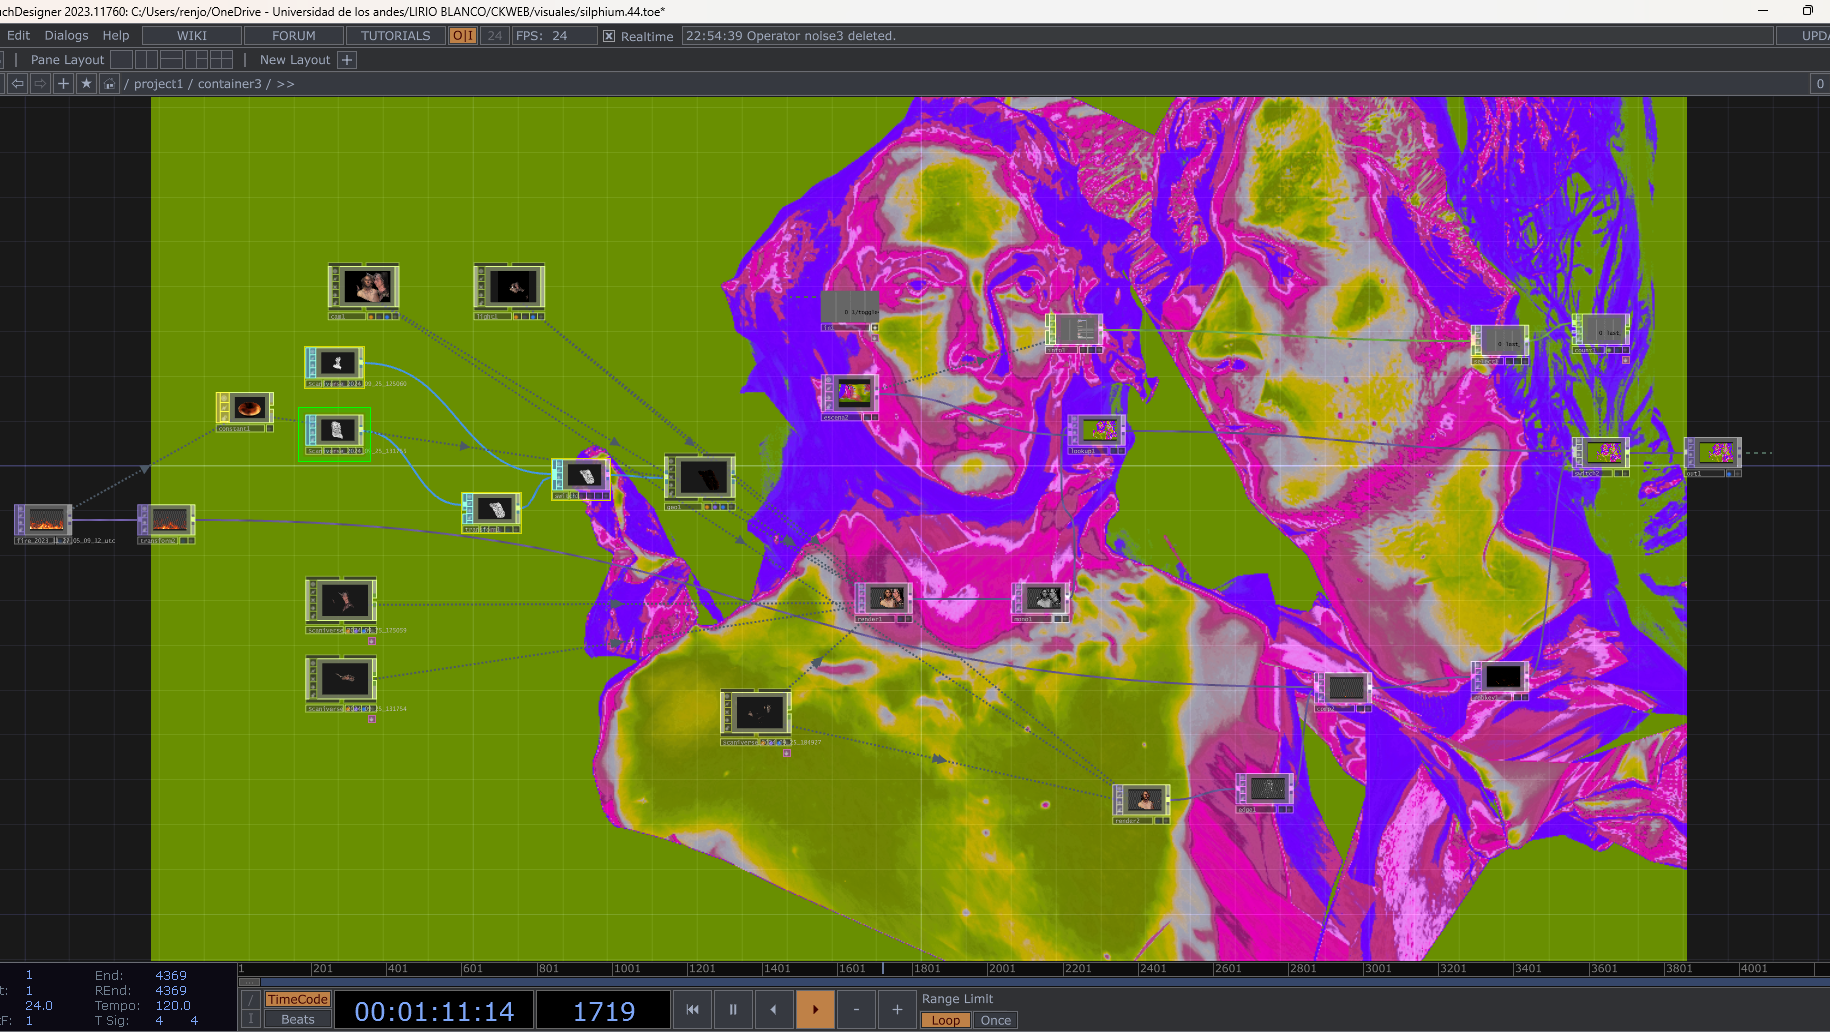
Task: Toggle the Realtime checkbox
Action: click(x=608, y=36)
